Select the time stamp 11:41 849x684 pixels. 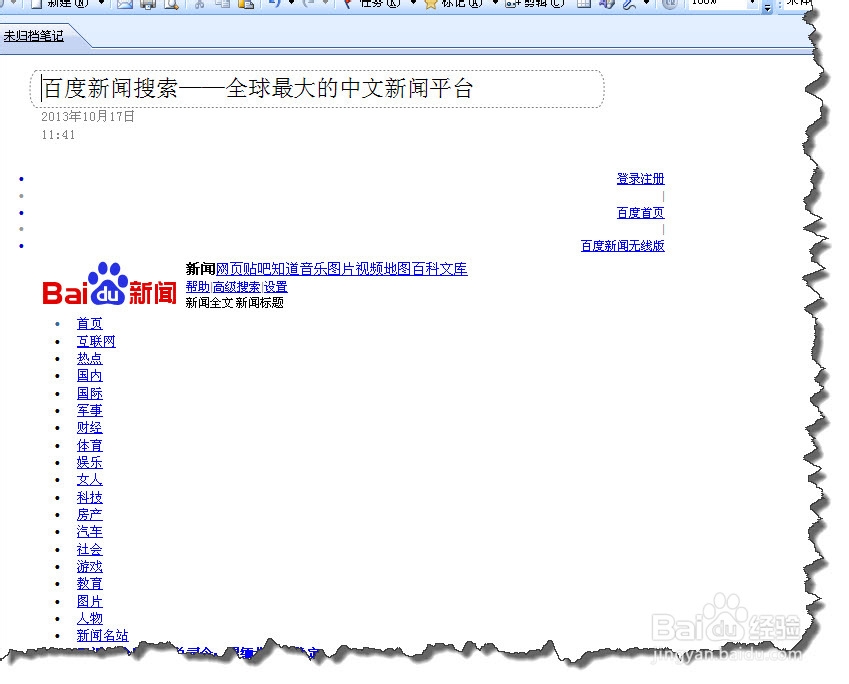(58, 135)
